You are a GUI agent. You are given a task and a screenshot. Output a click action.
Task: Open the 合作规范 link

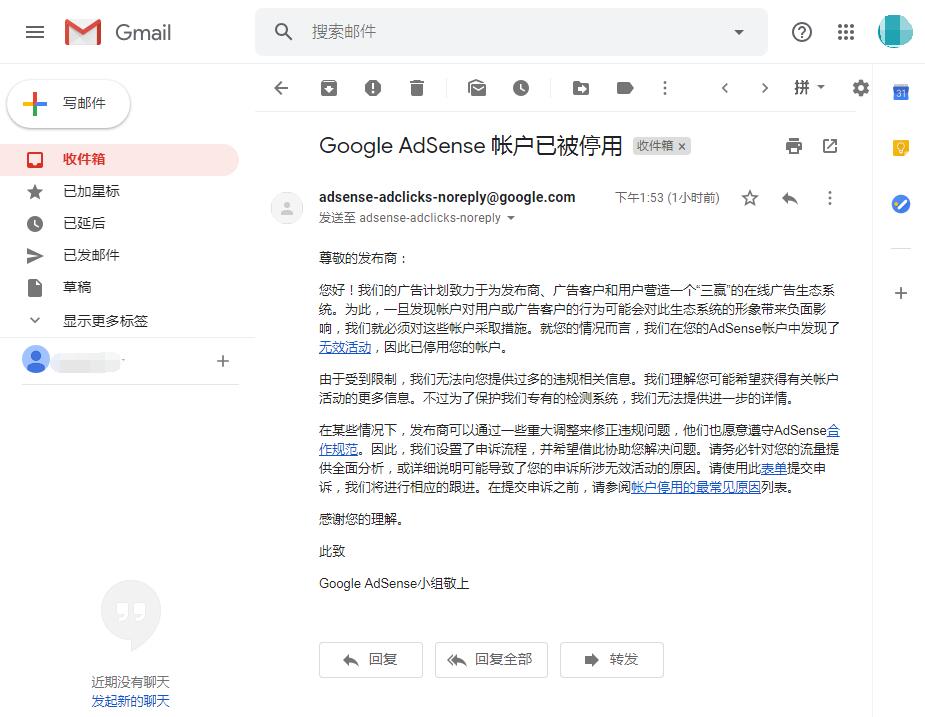tap(338, 449)
